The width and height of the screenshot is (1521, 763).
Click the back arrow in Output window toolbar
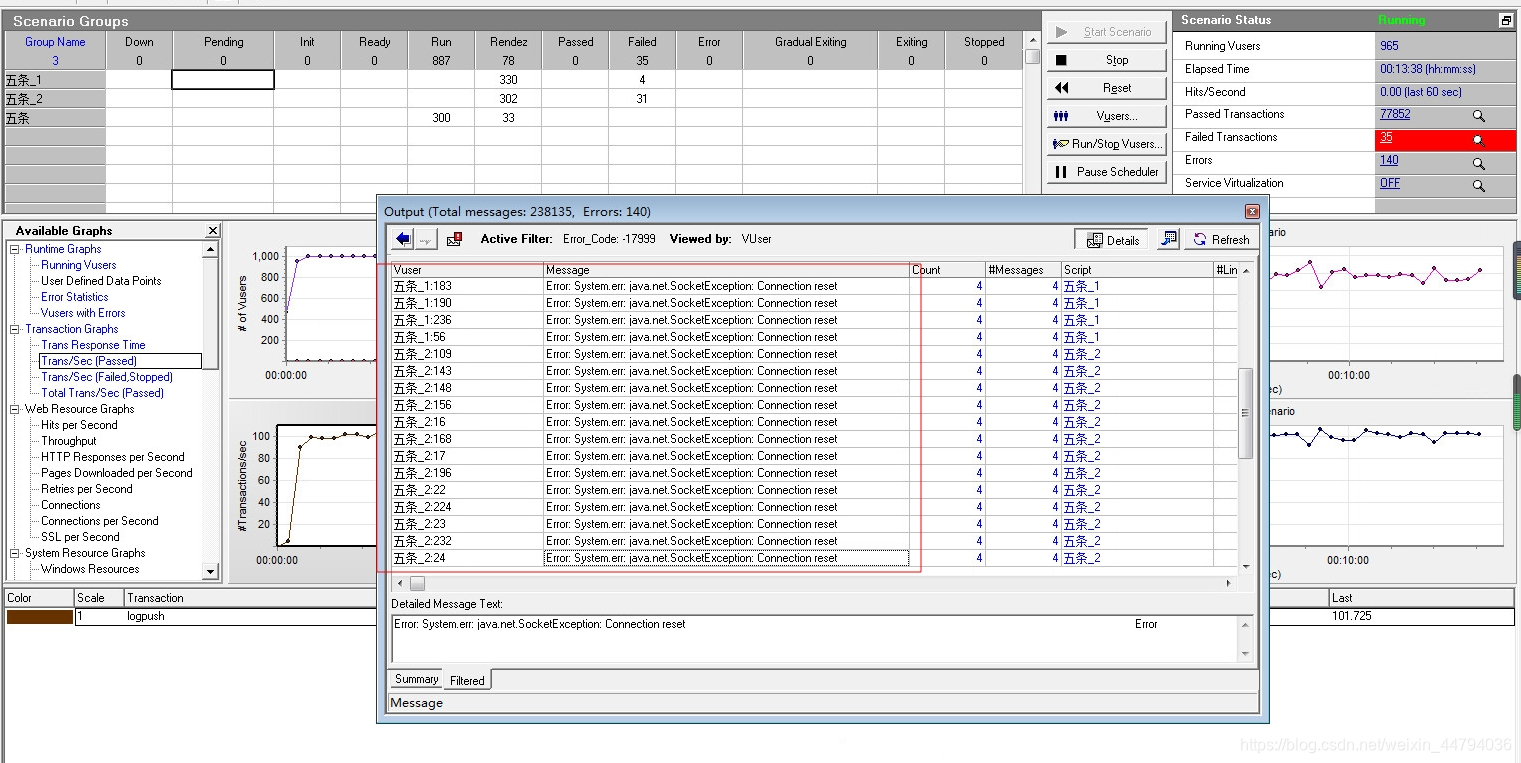click(x=403, y=239)
